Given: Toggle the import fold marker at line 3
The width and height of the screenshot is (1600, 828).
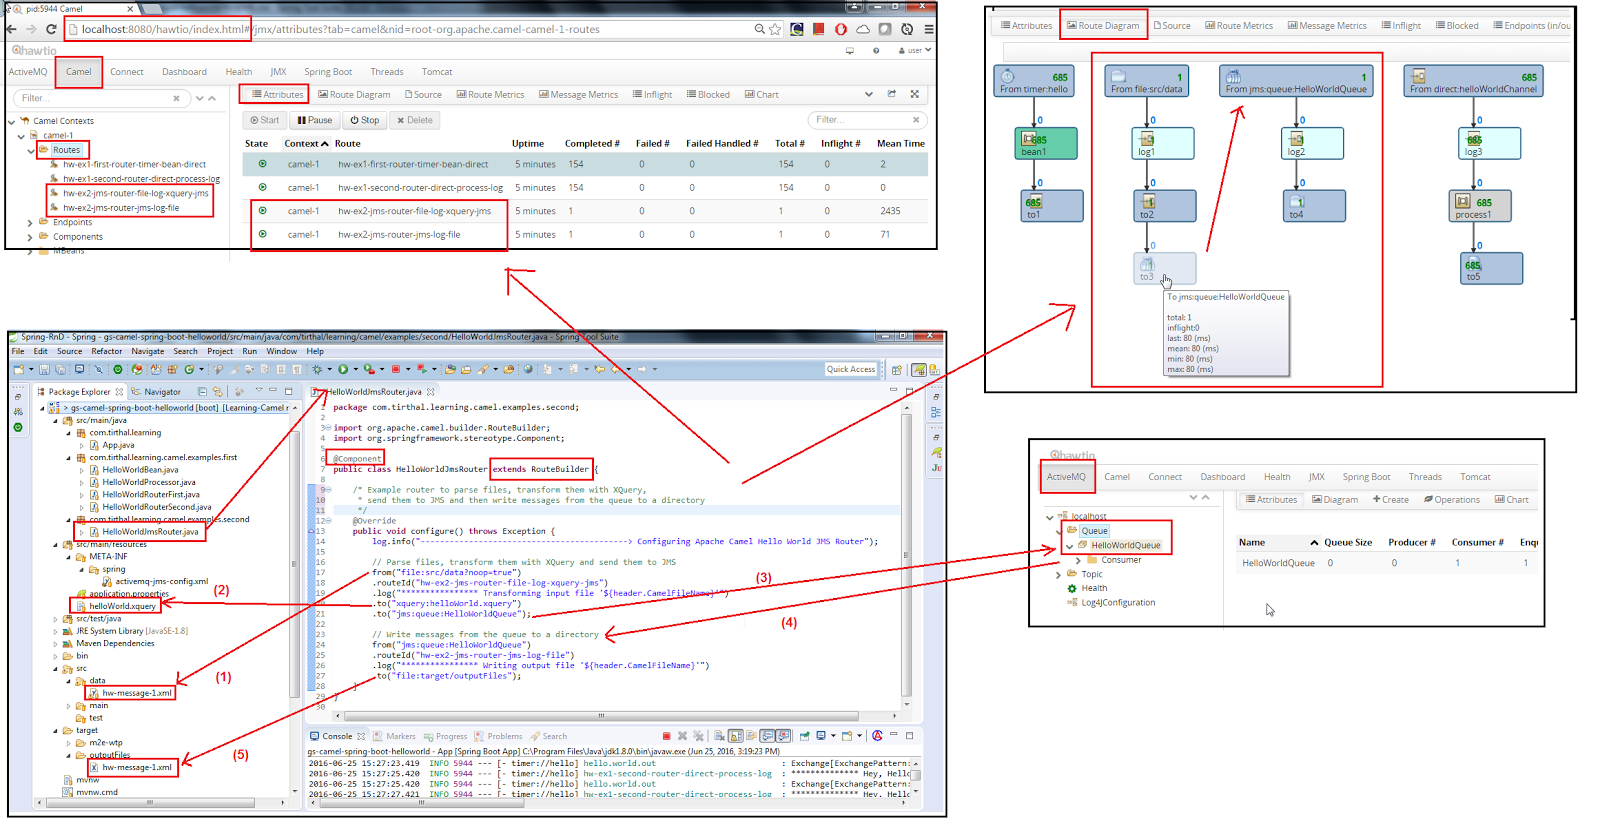Looking at the screenshot, I should pos(328,427).
